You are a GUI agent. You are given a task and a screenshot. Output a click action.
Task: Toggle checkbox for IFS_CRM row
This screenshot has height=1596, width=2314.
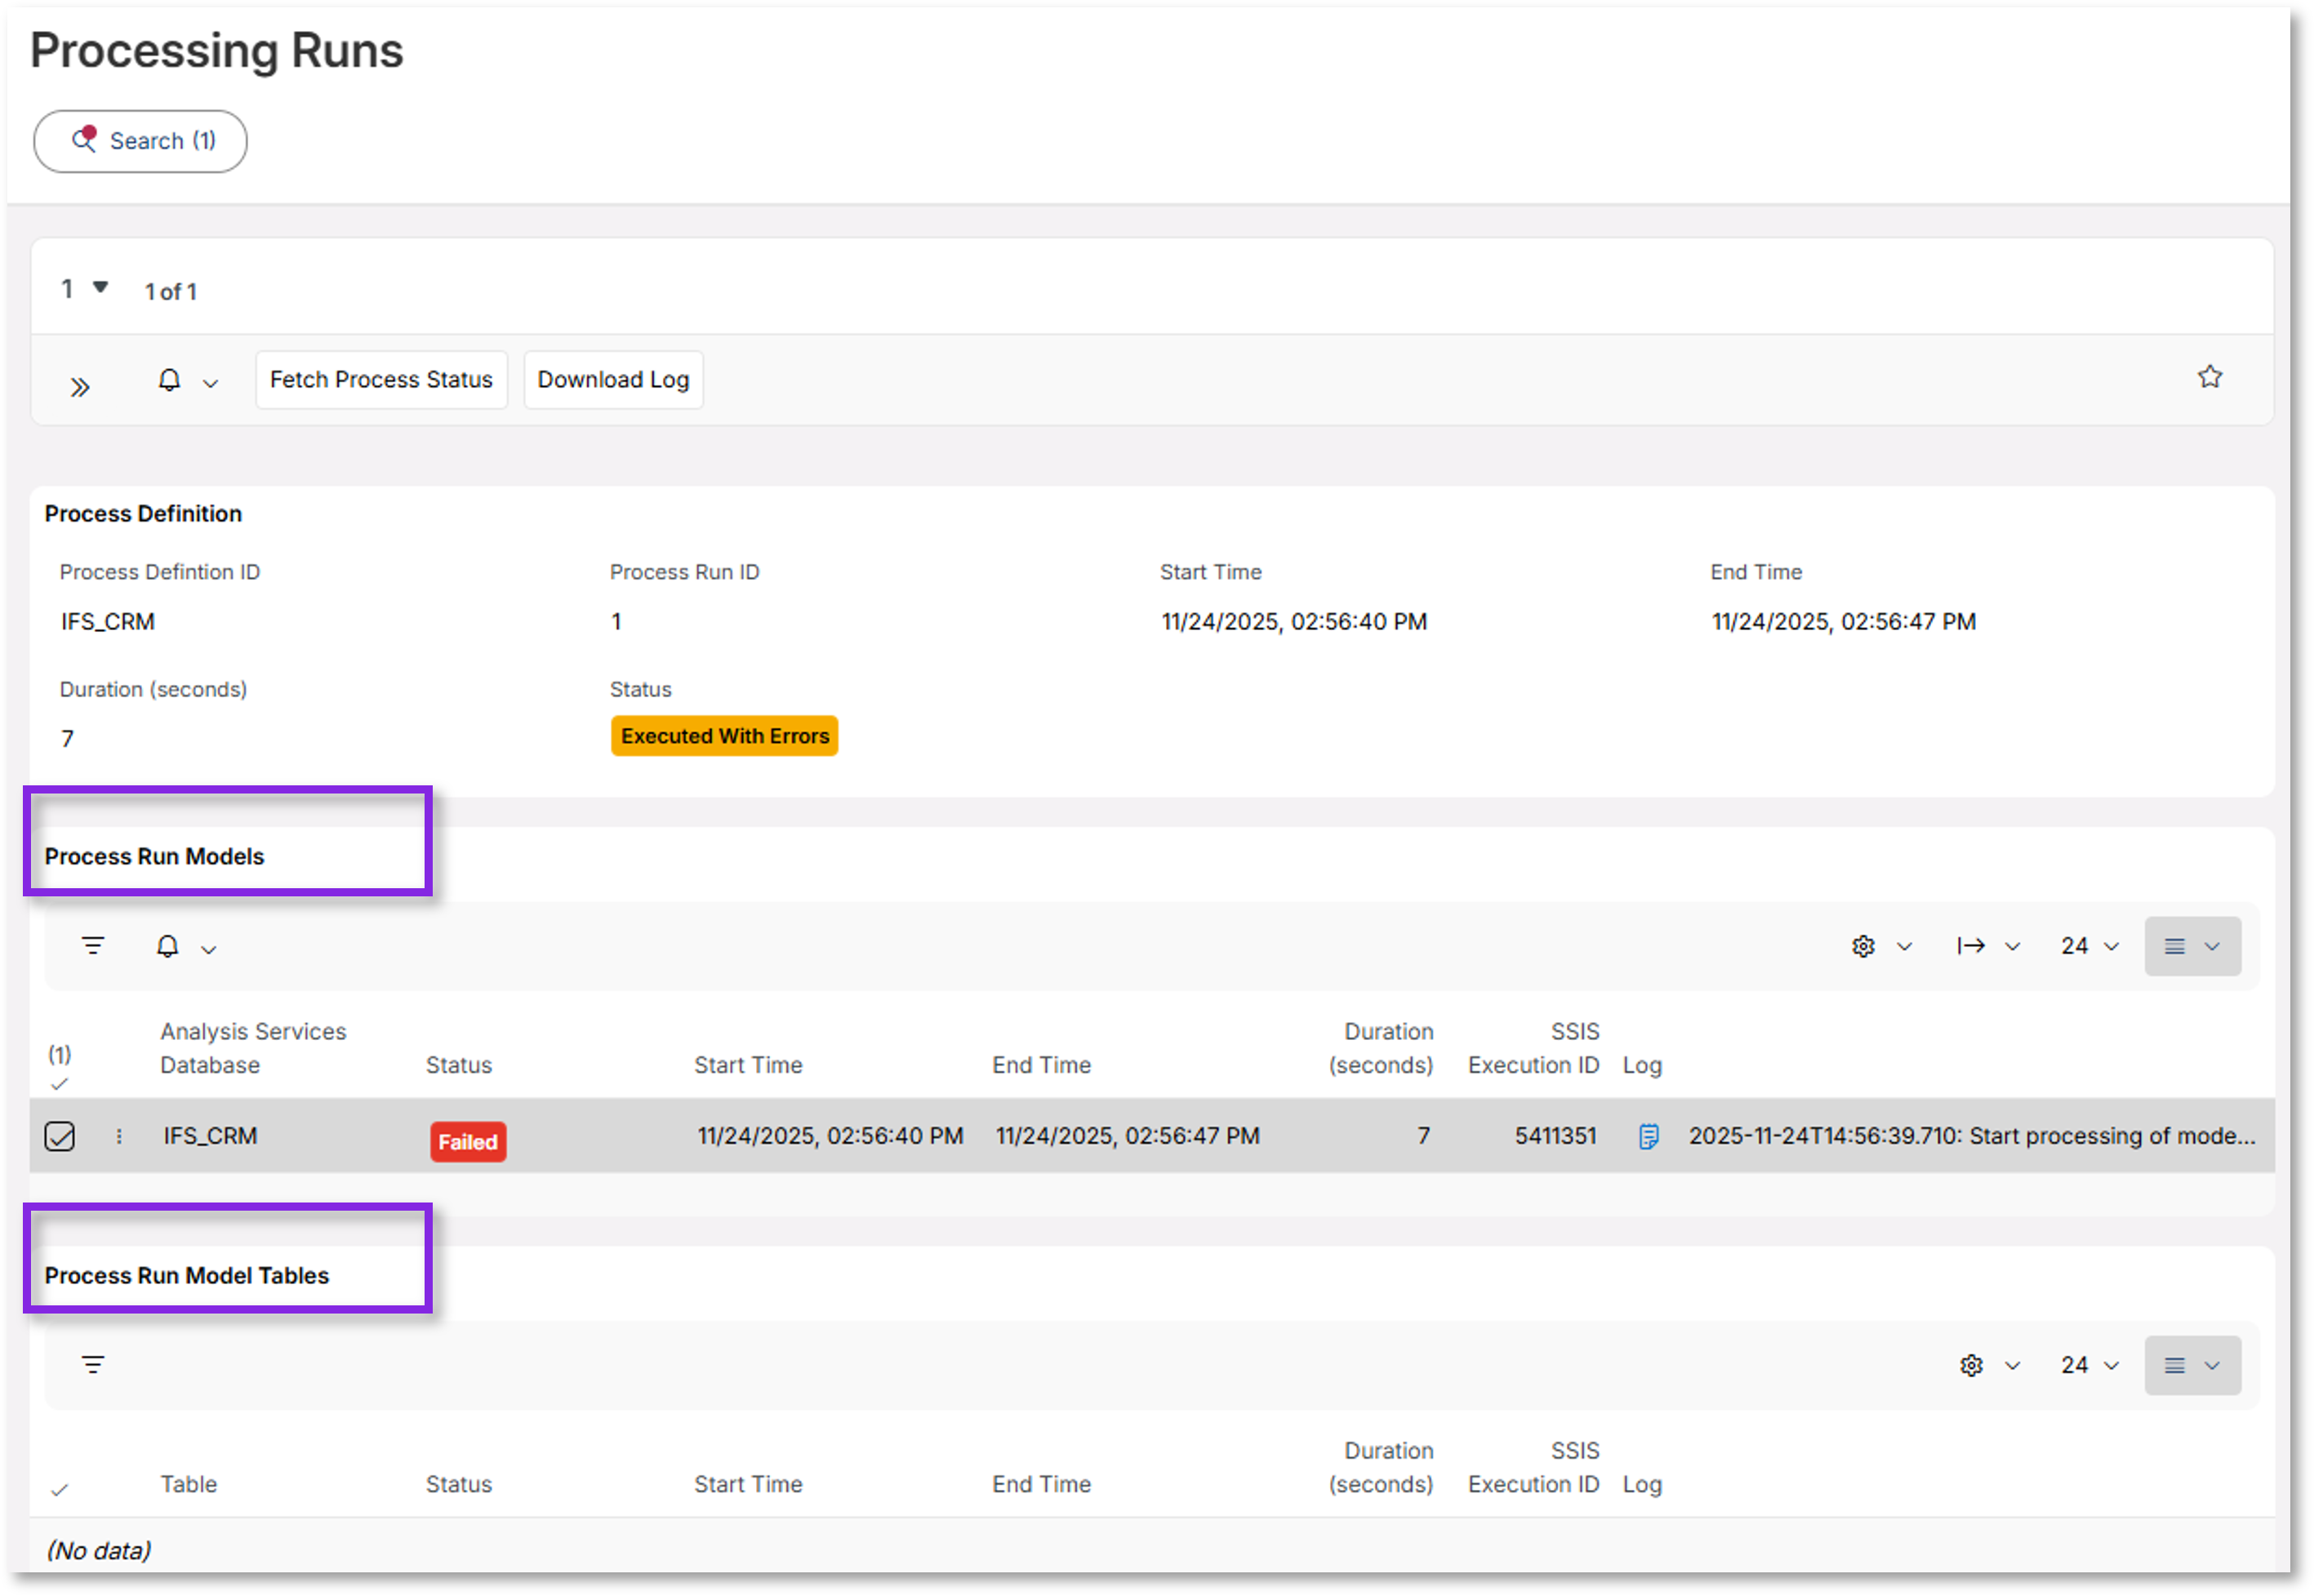(x=60, y=1136)
